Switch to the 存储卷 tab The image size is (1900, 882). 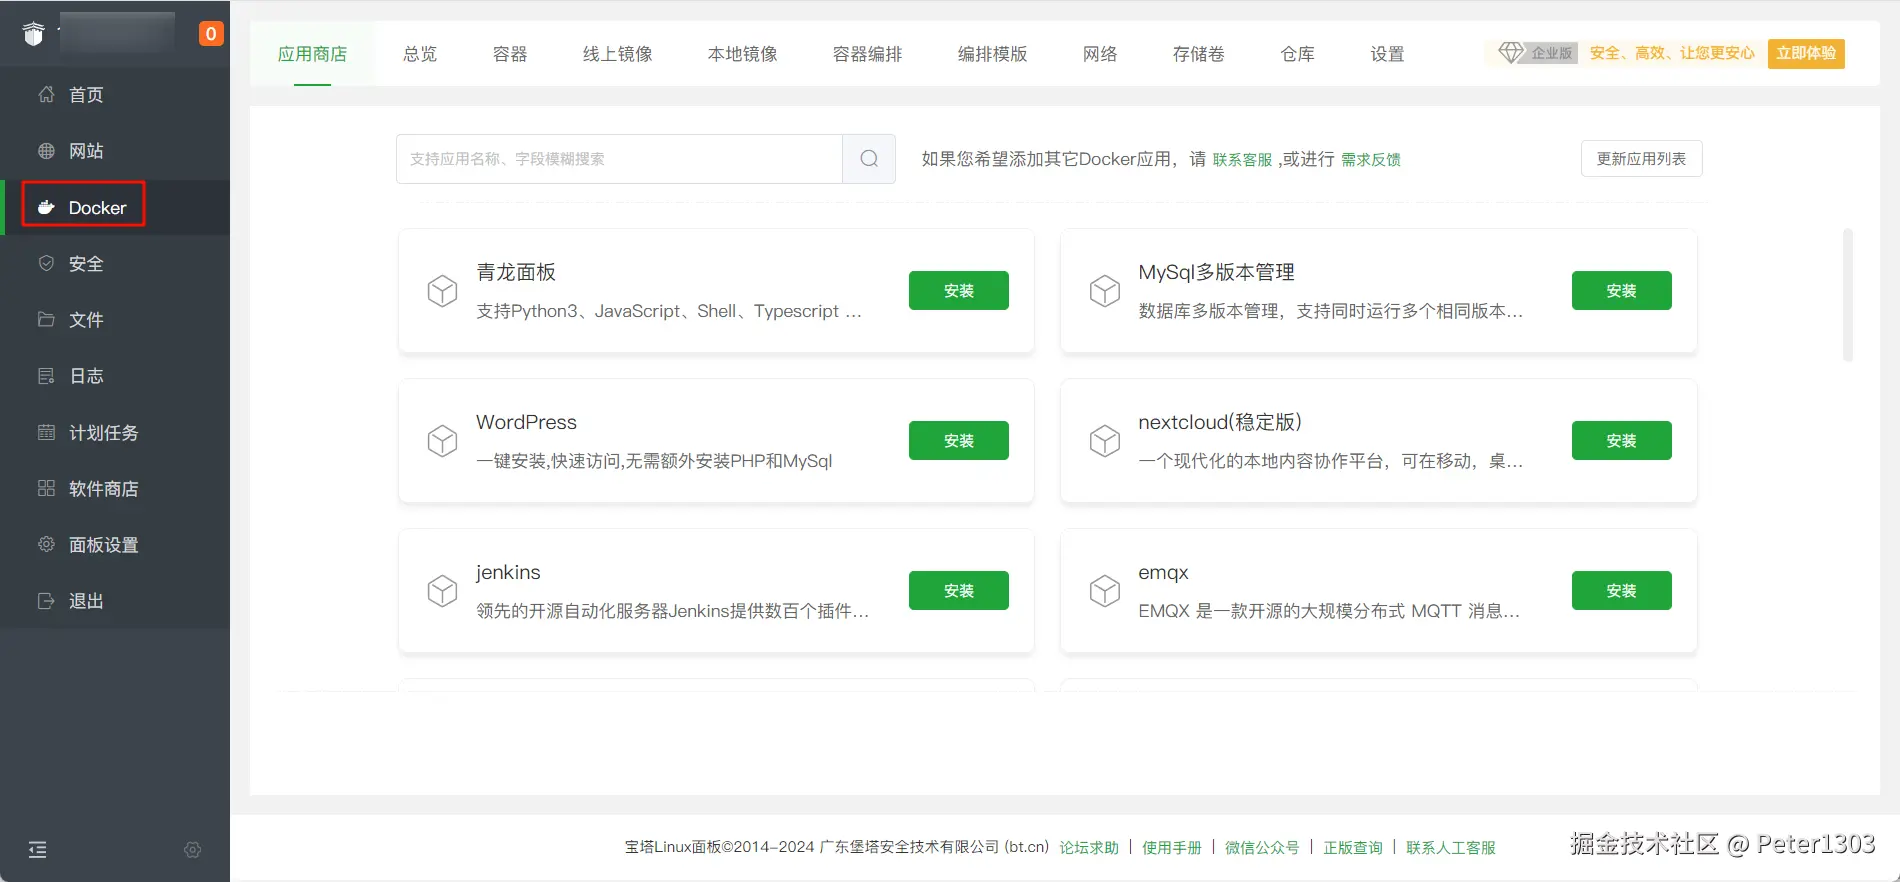[x=1199, y=54]
